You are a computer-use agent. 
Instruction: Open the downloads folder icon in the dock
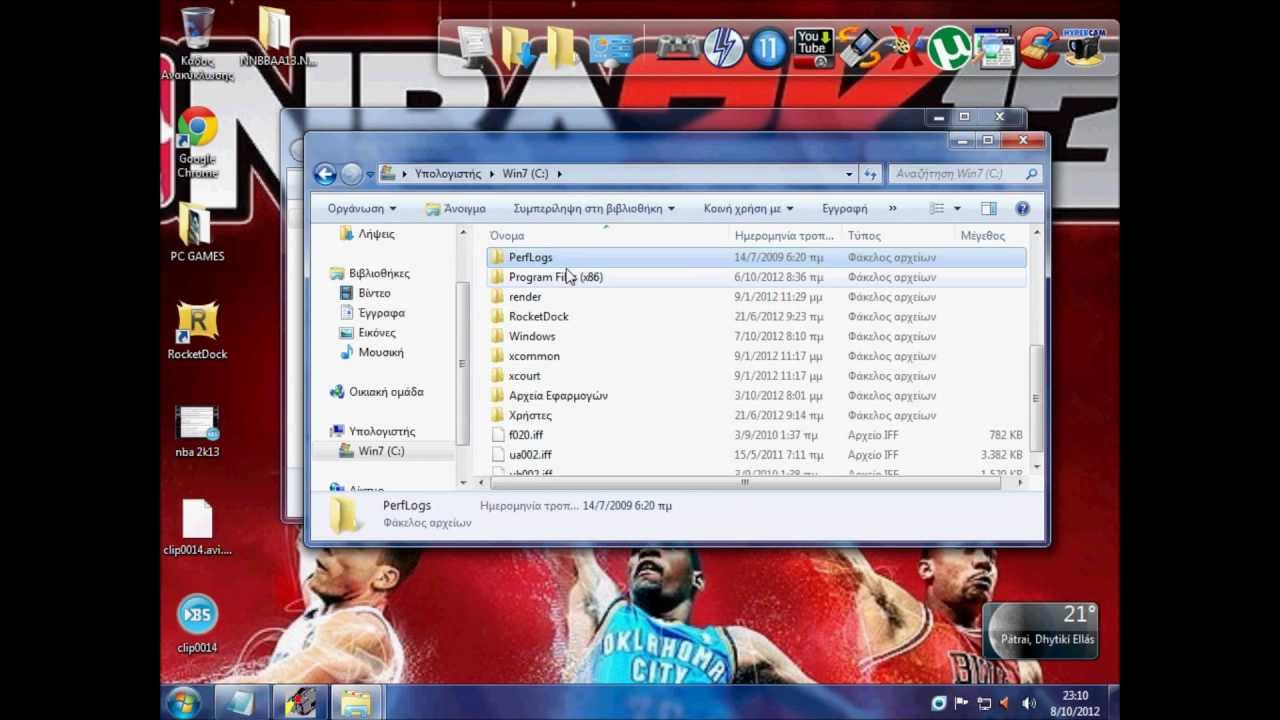coord(520,48)
